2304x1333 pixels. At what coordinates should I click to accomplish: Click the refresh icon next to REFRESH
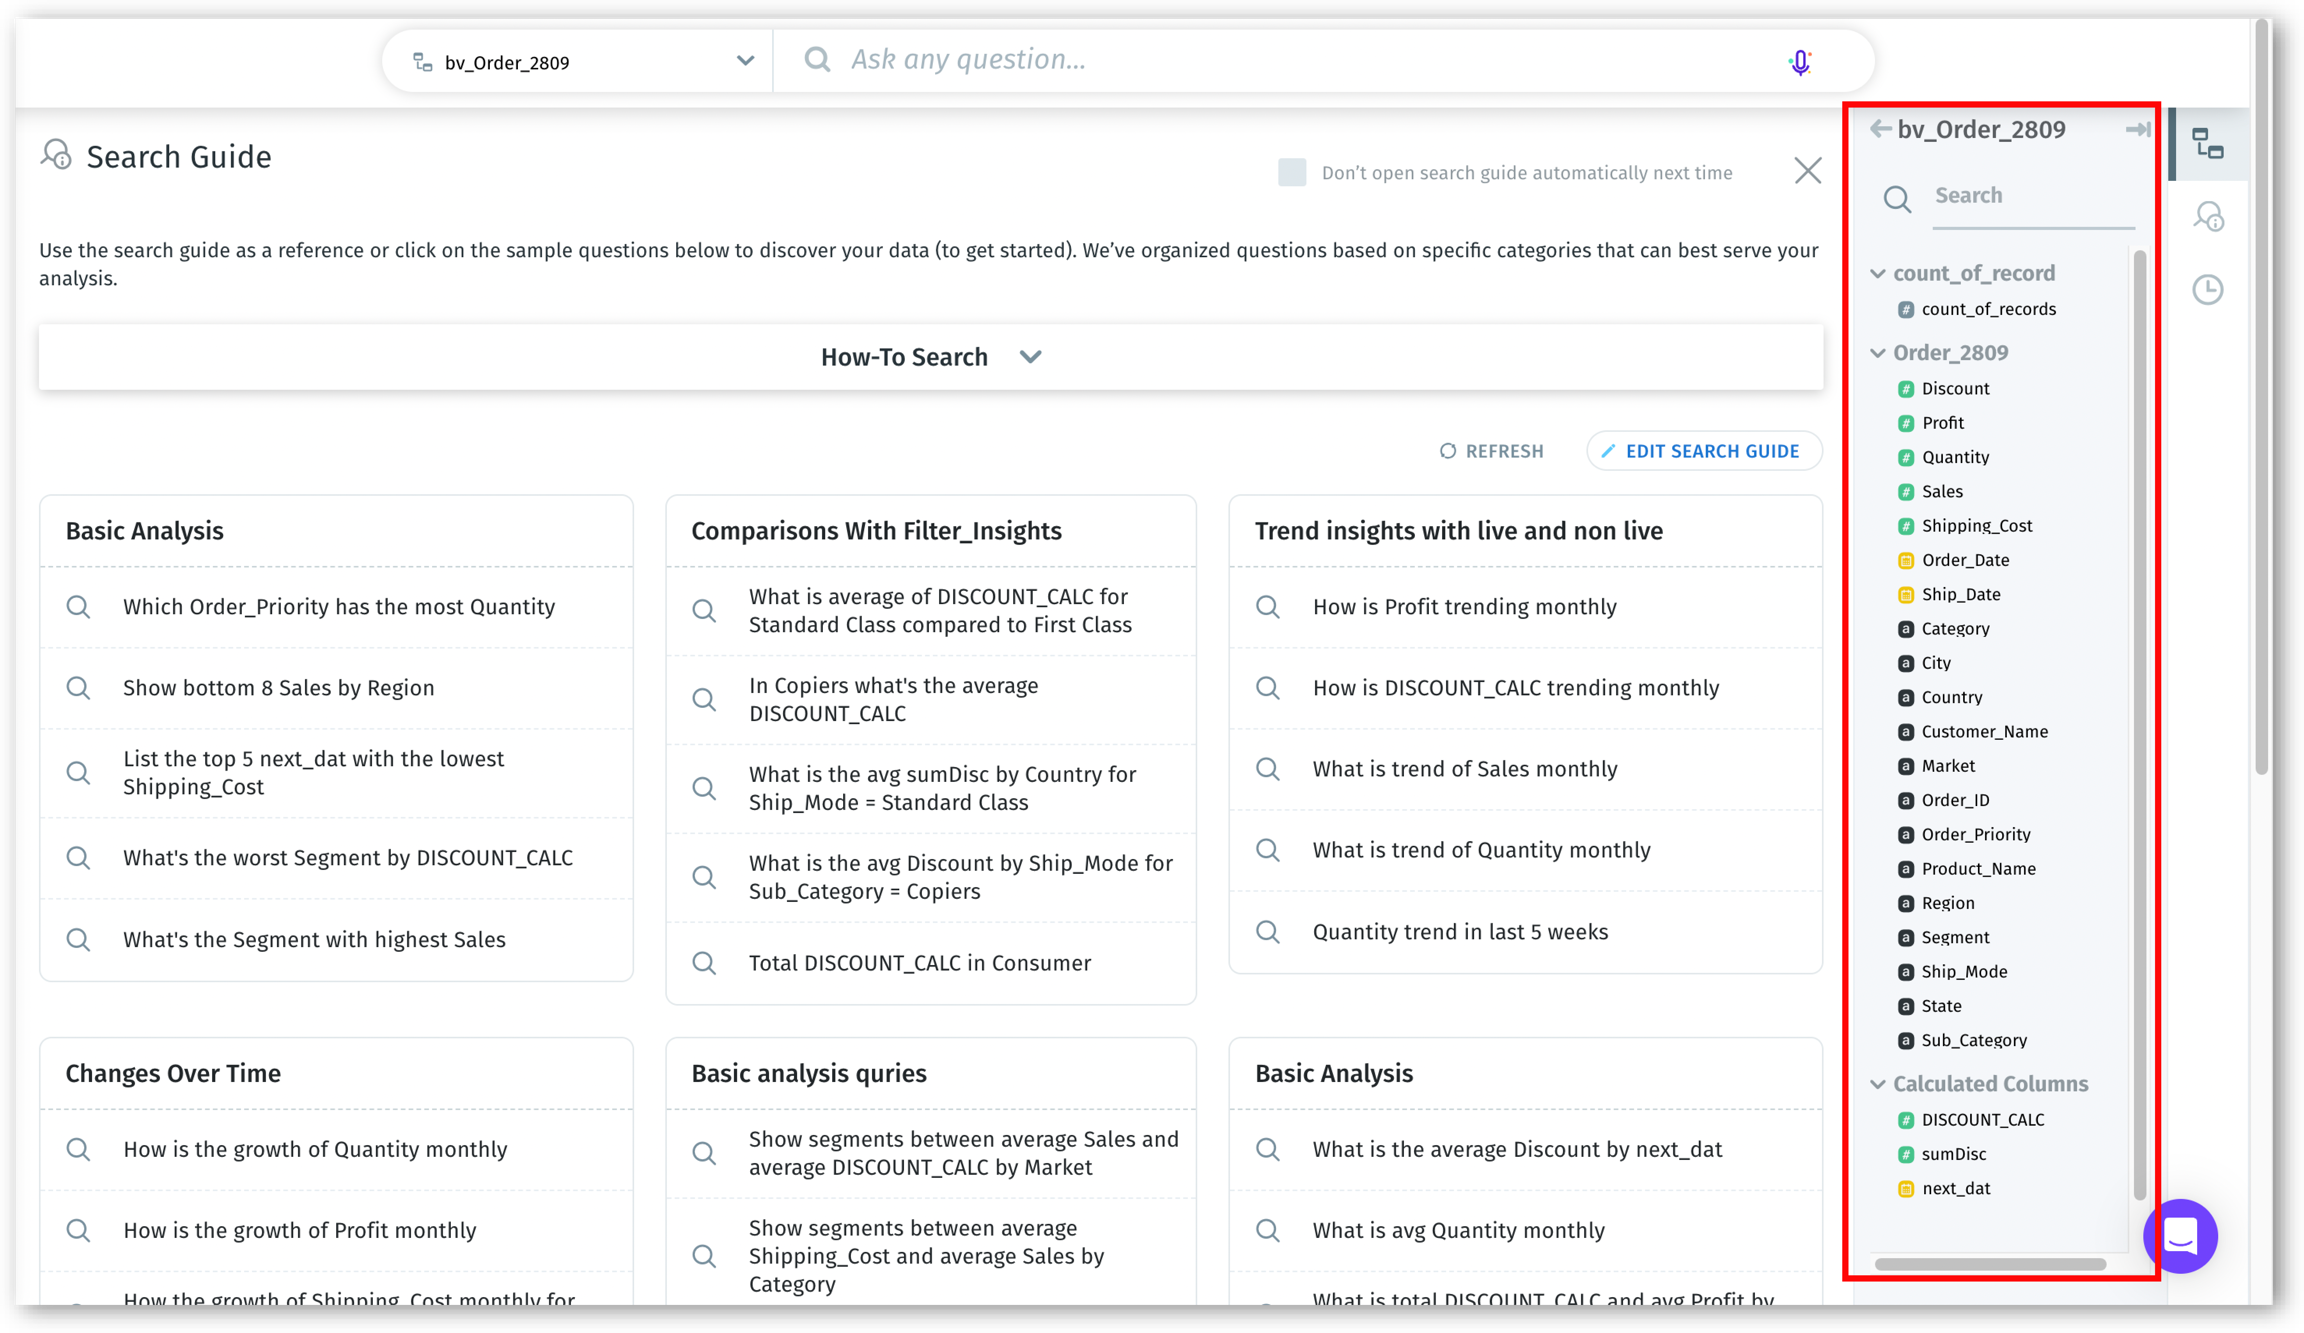pos(1447,451)
